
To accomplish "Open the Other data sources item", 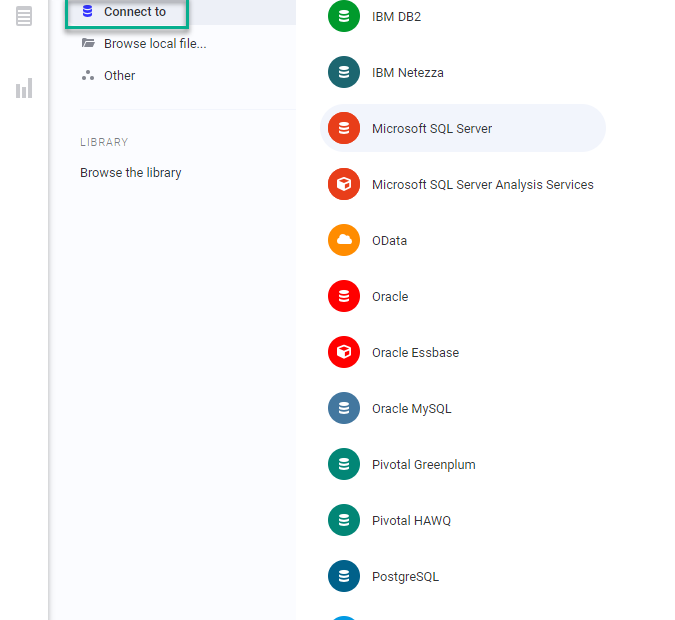I will tap(119, 76).
